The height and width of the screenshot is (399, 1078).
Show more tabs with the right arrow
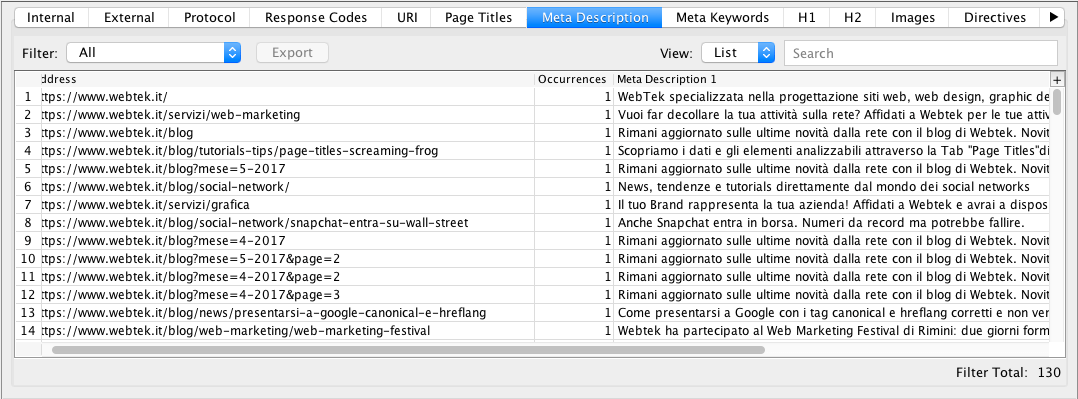point(1053,17)
